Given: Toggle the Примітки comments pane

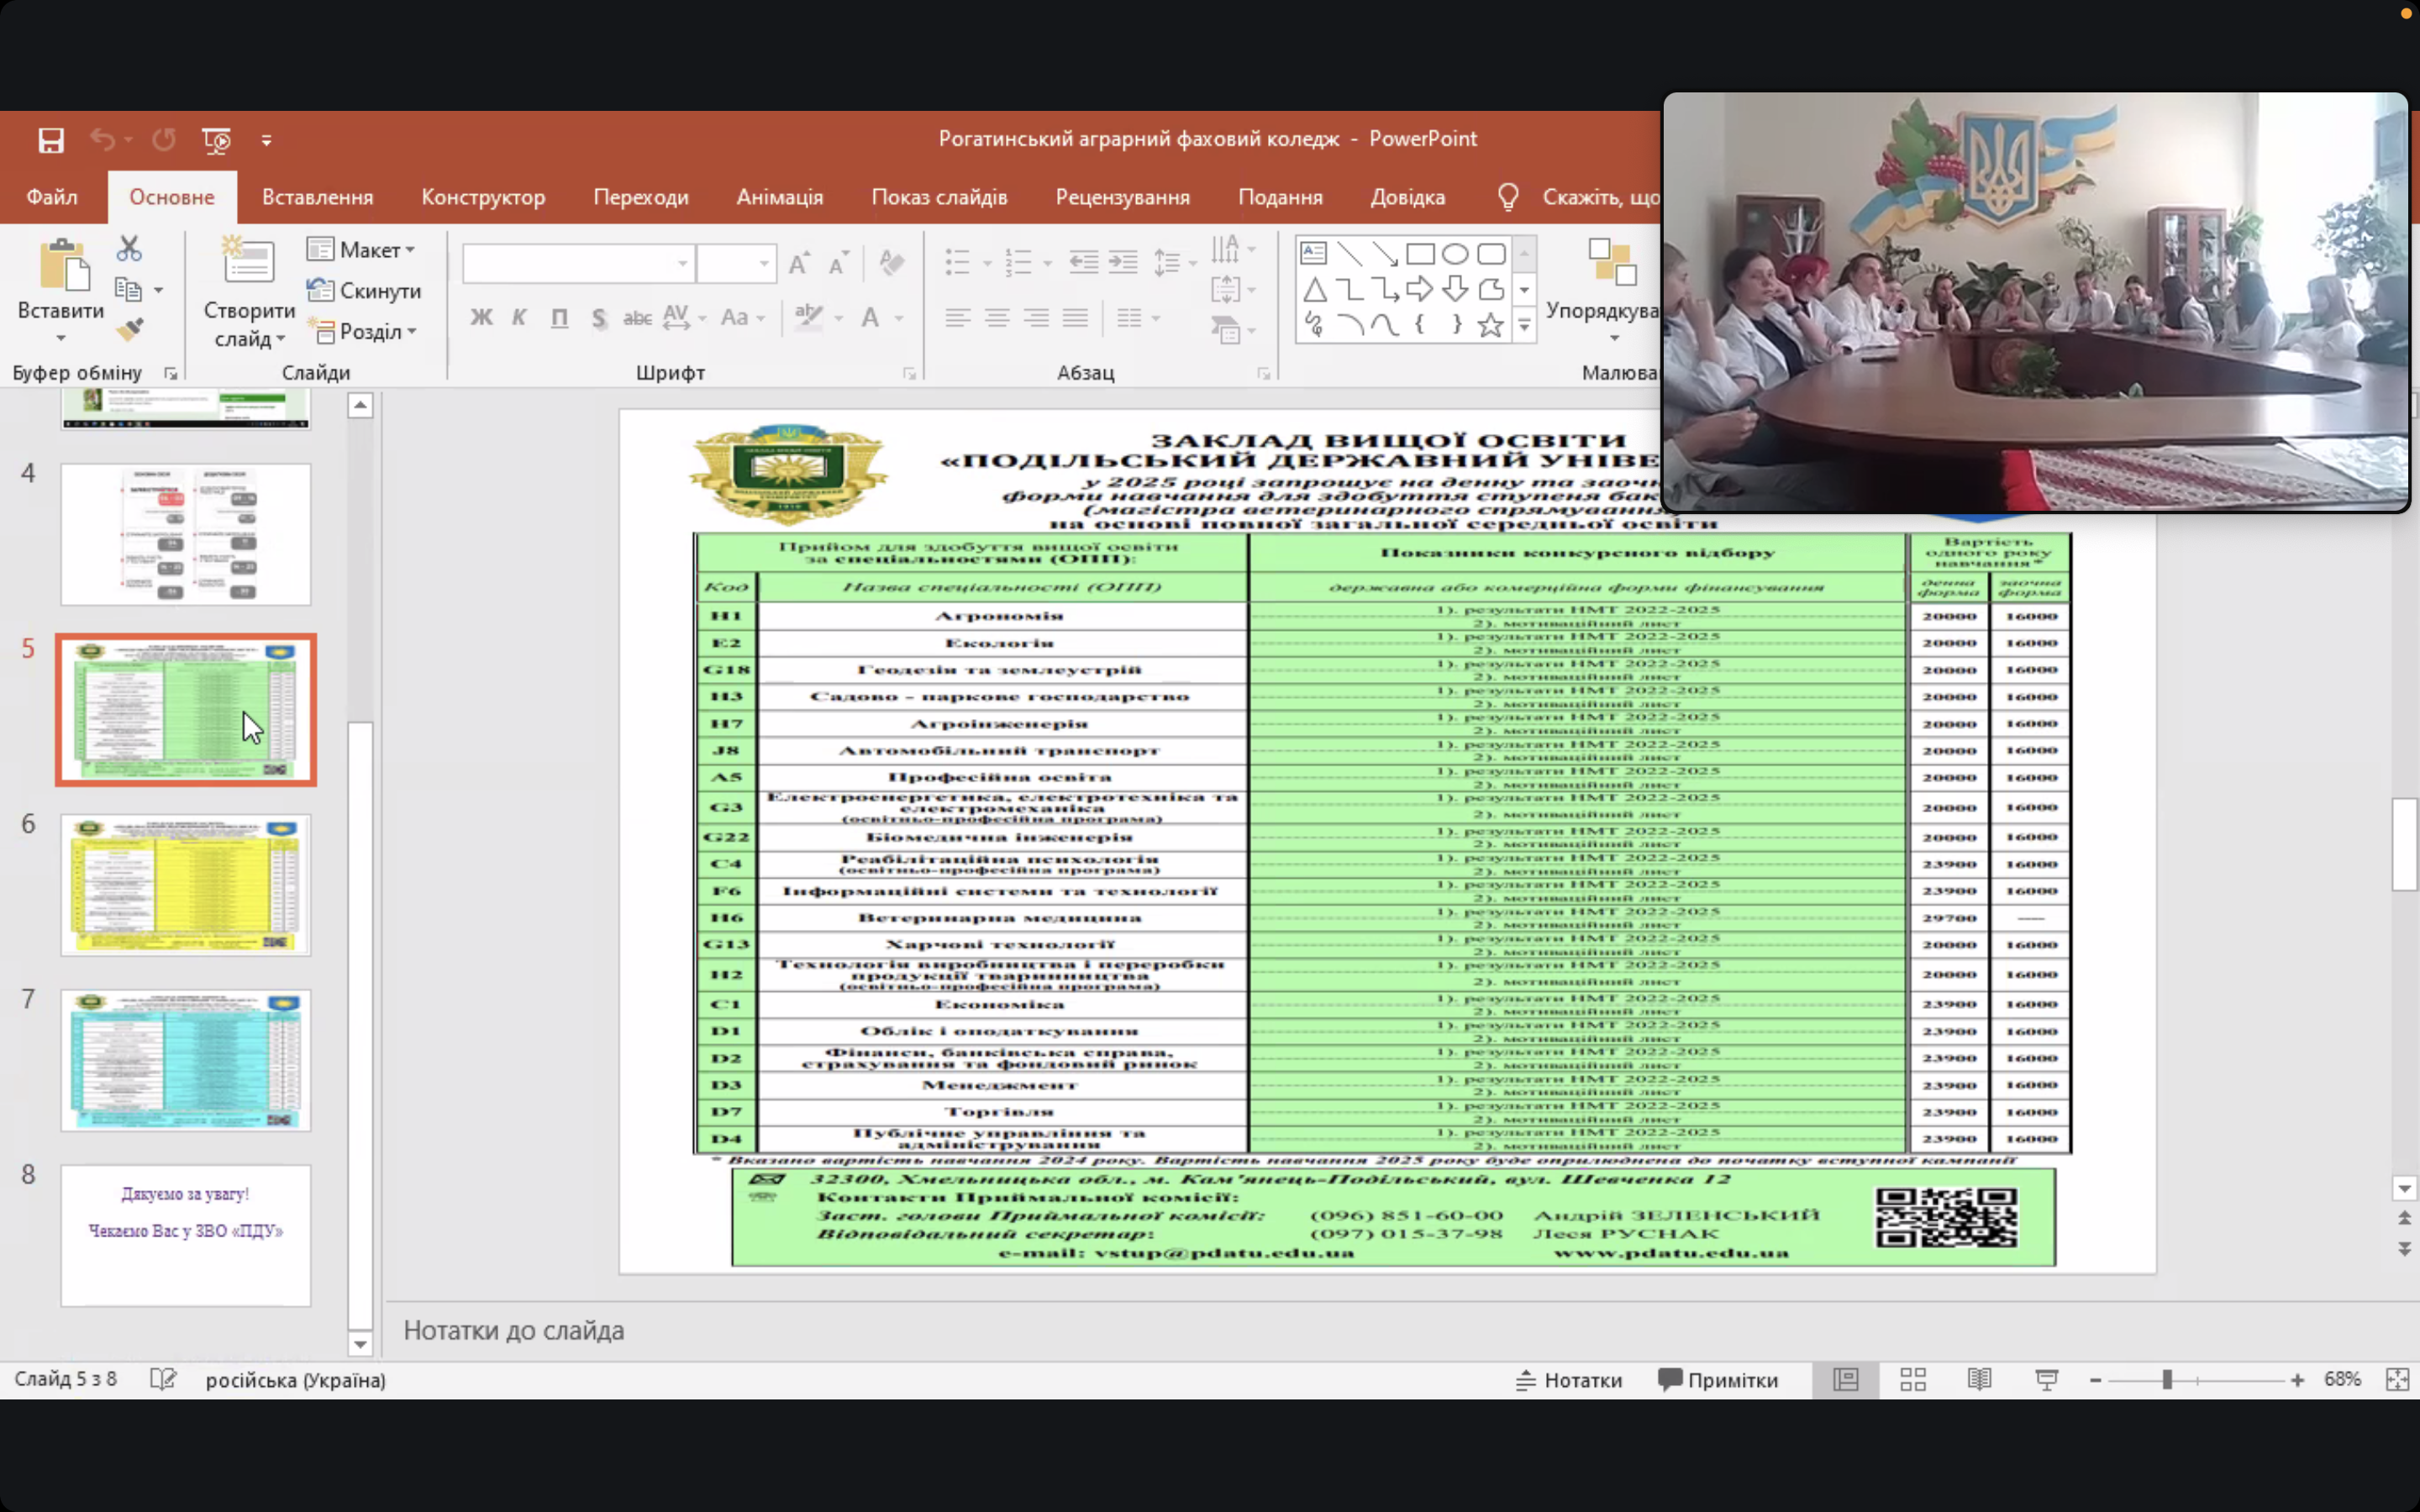Looking at the screenshot, I should tap(1718, 1380).
